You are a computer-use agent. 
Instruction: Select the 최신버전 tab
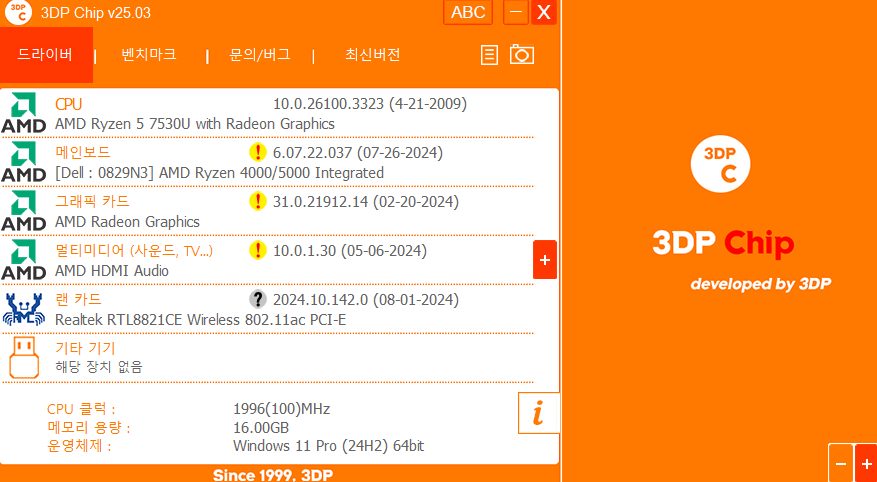373,55
